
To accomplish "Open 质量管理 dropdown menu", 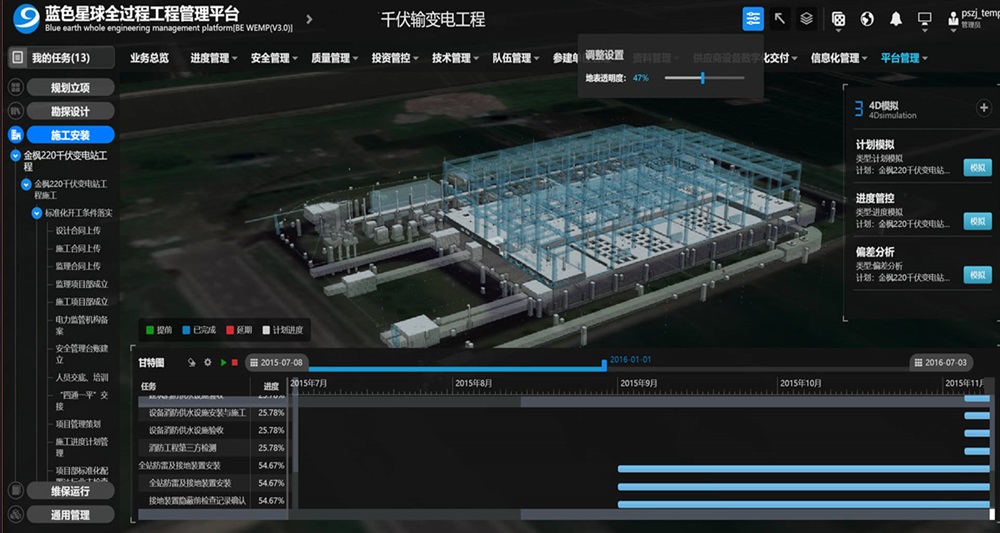I will (335, 58).
